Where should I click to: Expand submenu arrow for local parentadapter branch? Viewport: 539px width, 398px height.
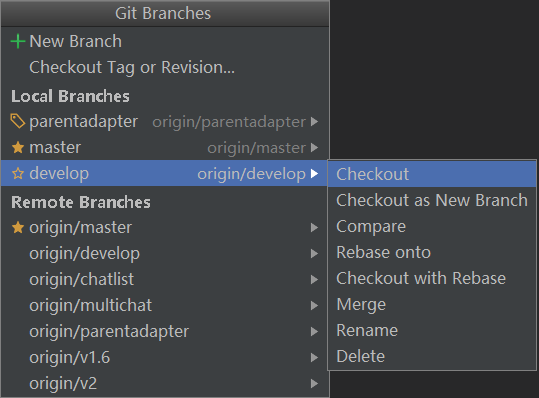pyautogui.click(x=314, y=121)
